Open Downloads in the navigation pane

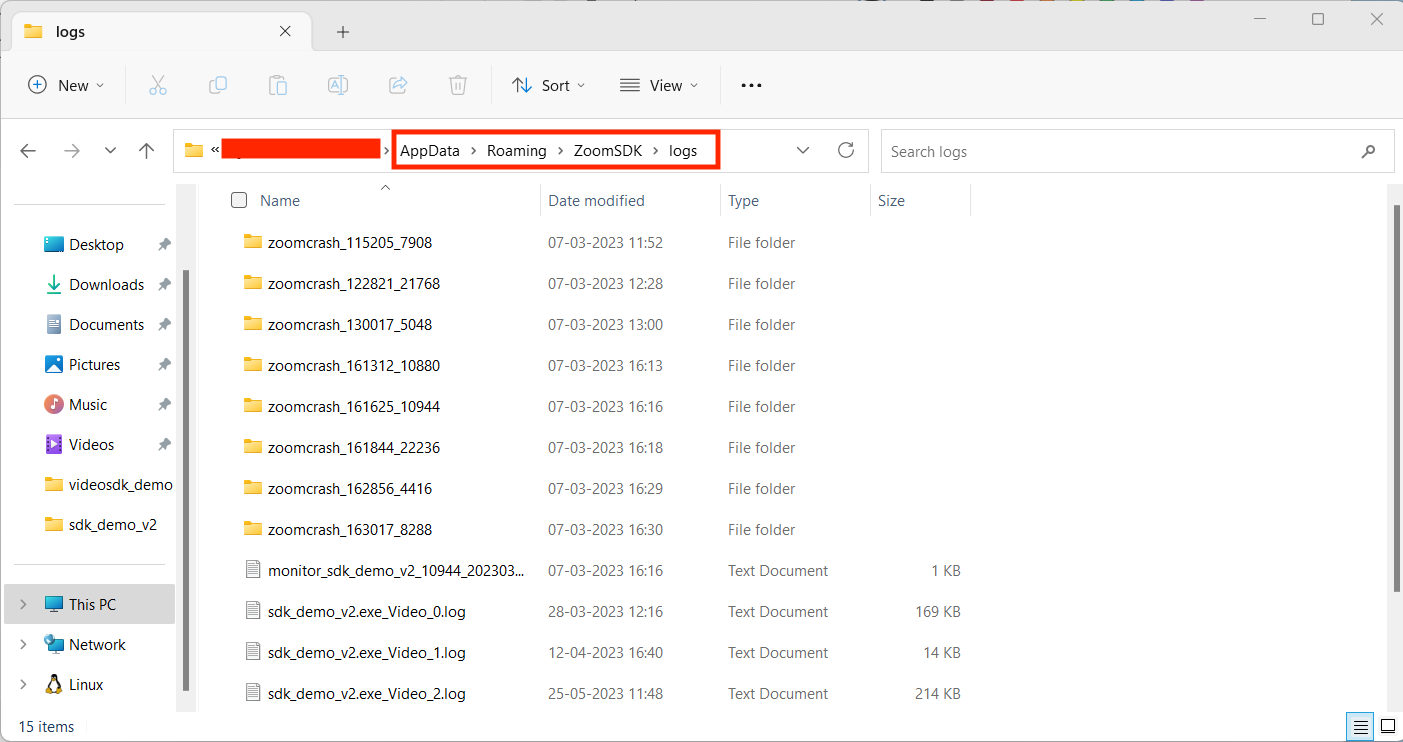106,284
